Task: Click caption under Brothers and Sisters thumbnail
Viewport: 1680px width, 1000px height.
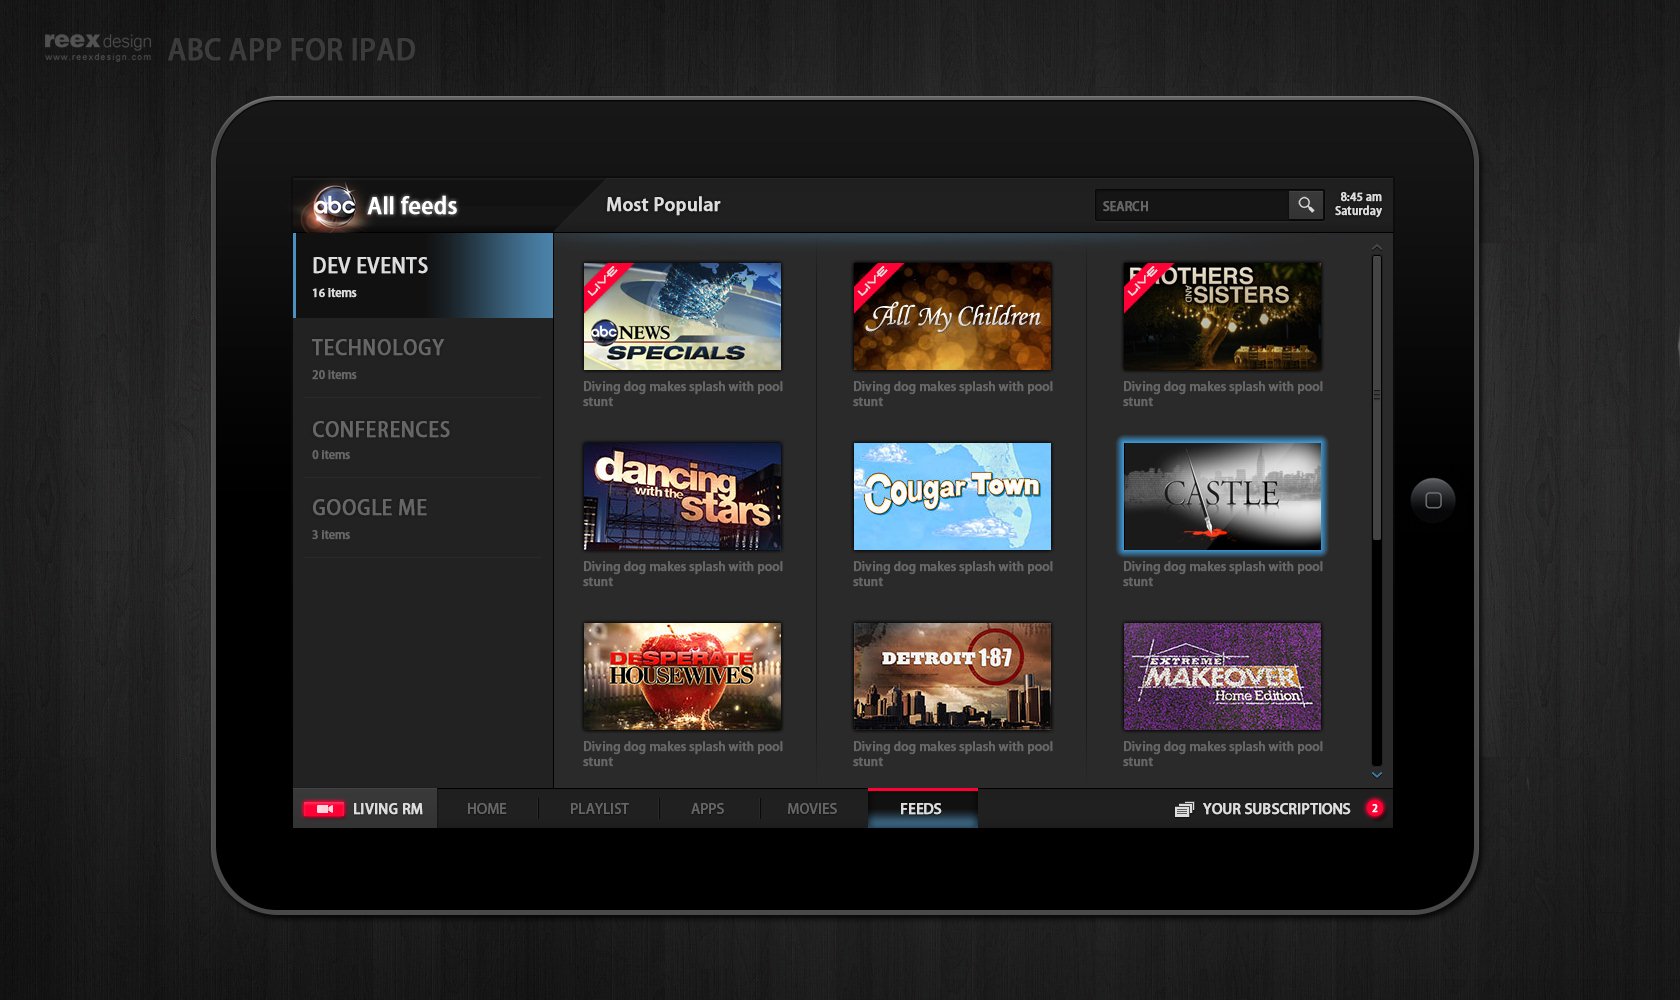Action: 1223,394
